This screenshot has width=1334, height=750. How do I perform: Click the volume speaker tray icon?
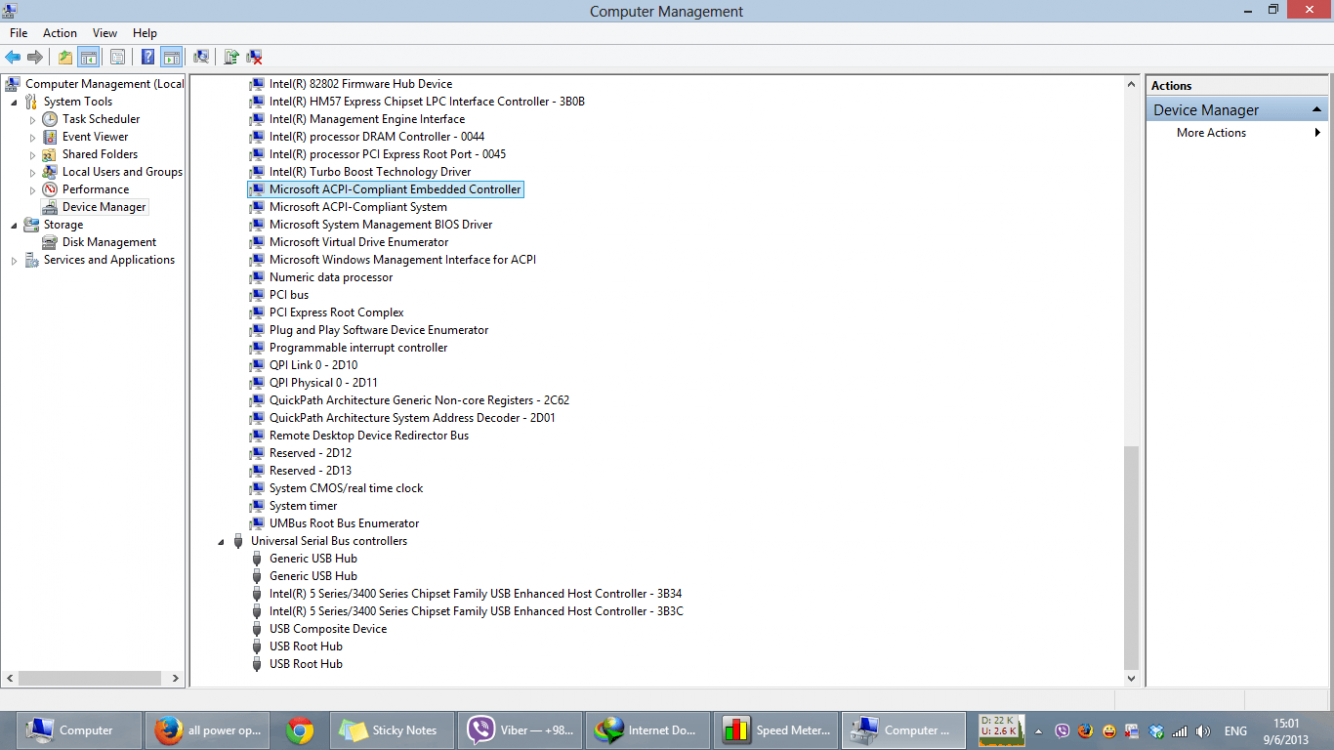coord(1203,731)
